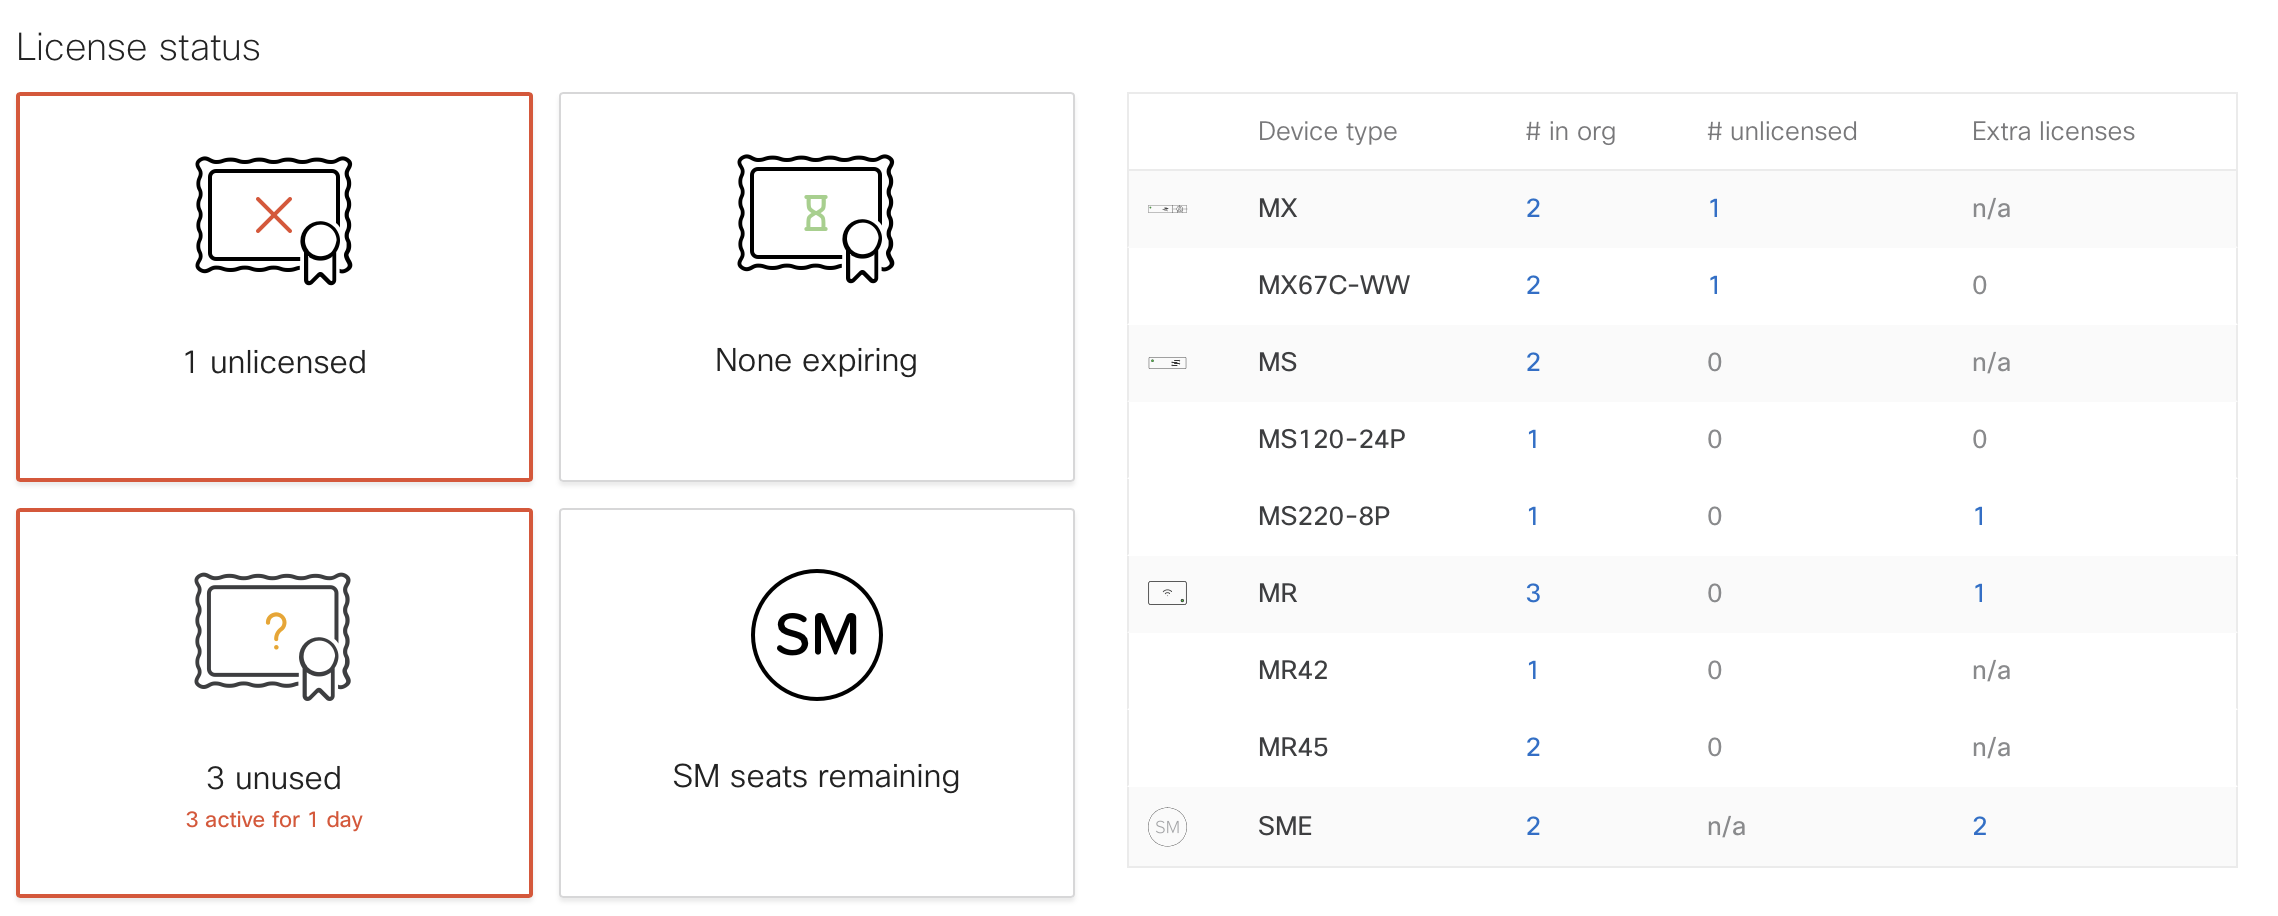View the 1 unlicensed MX67C-WW device
Viewport: 2278px width, 916px height.
[1714, 285]
